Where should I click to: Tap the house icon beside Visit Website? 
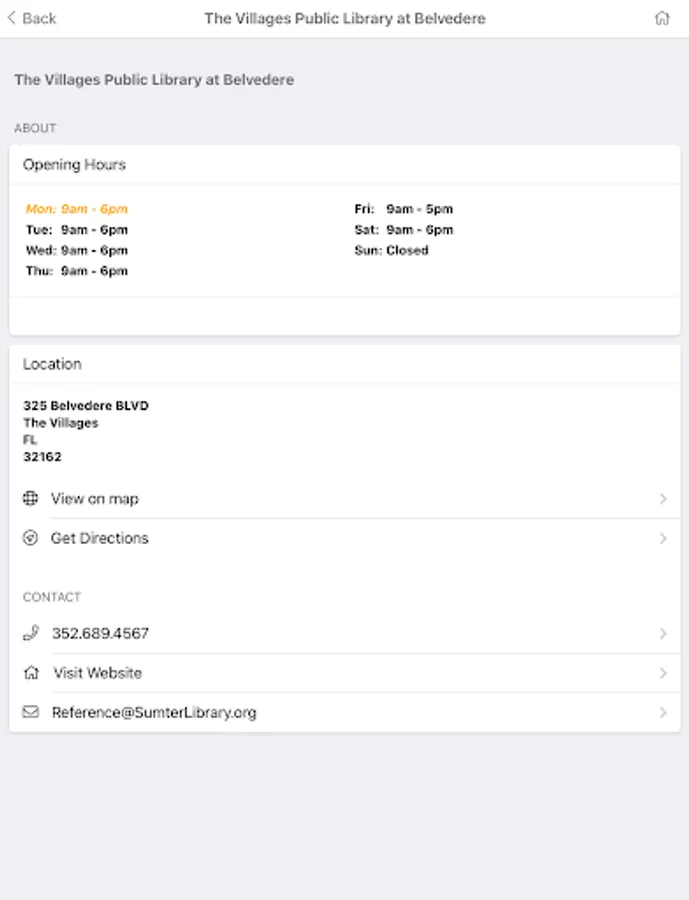pos(31,673)
